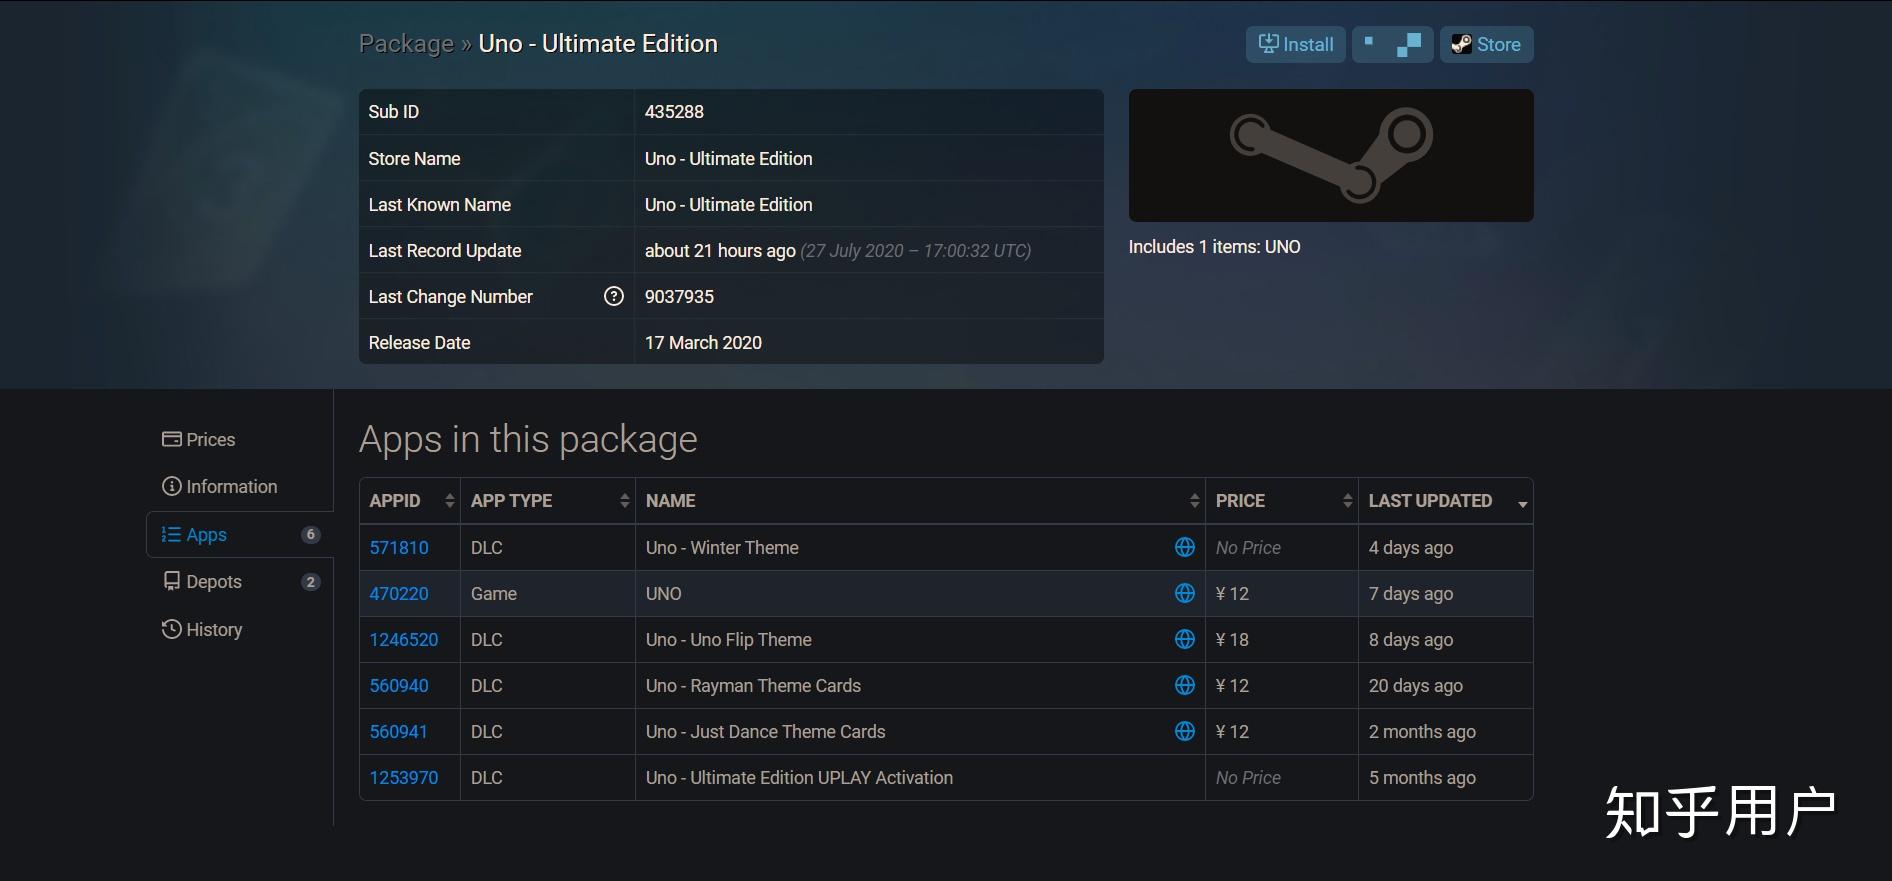Click the globe icon next to UNO
The image size is (1892, 881).
tap(1184, 593)
